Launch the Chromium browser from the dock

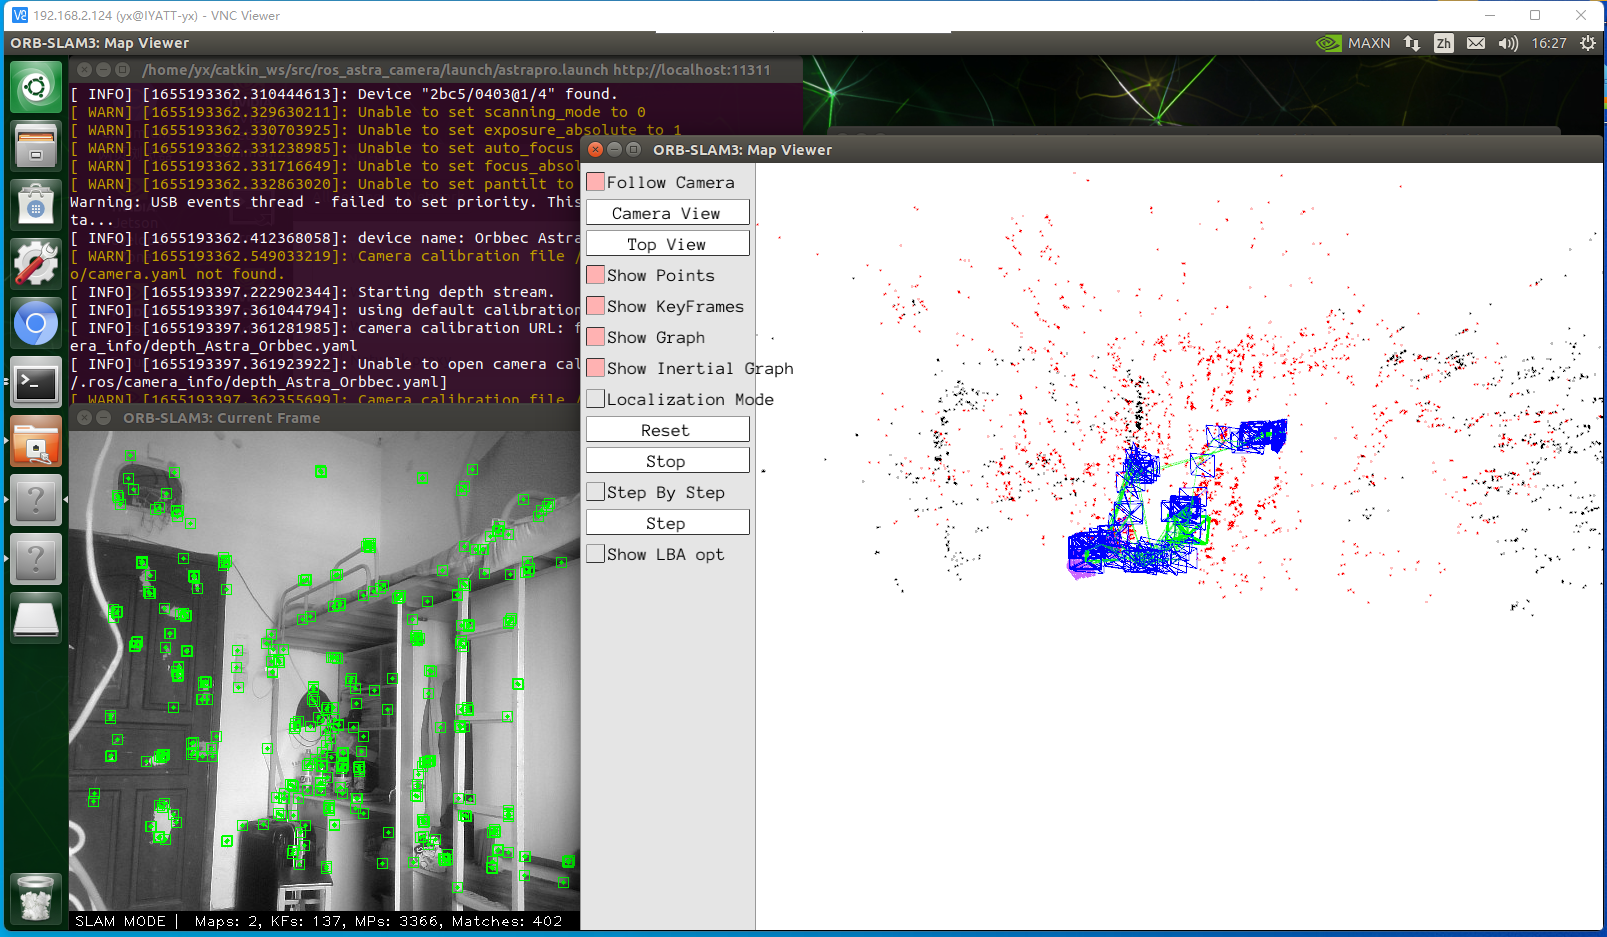[36, 323]
